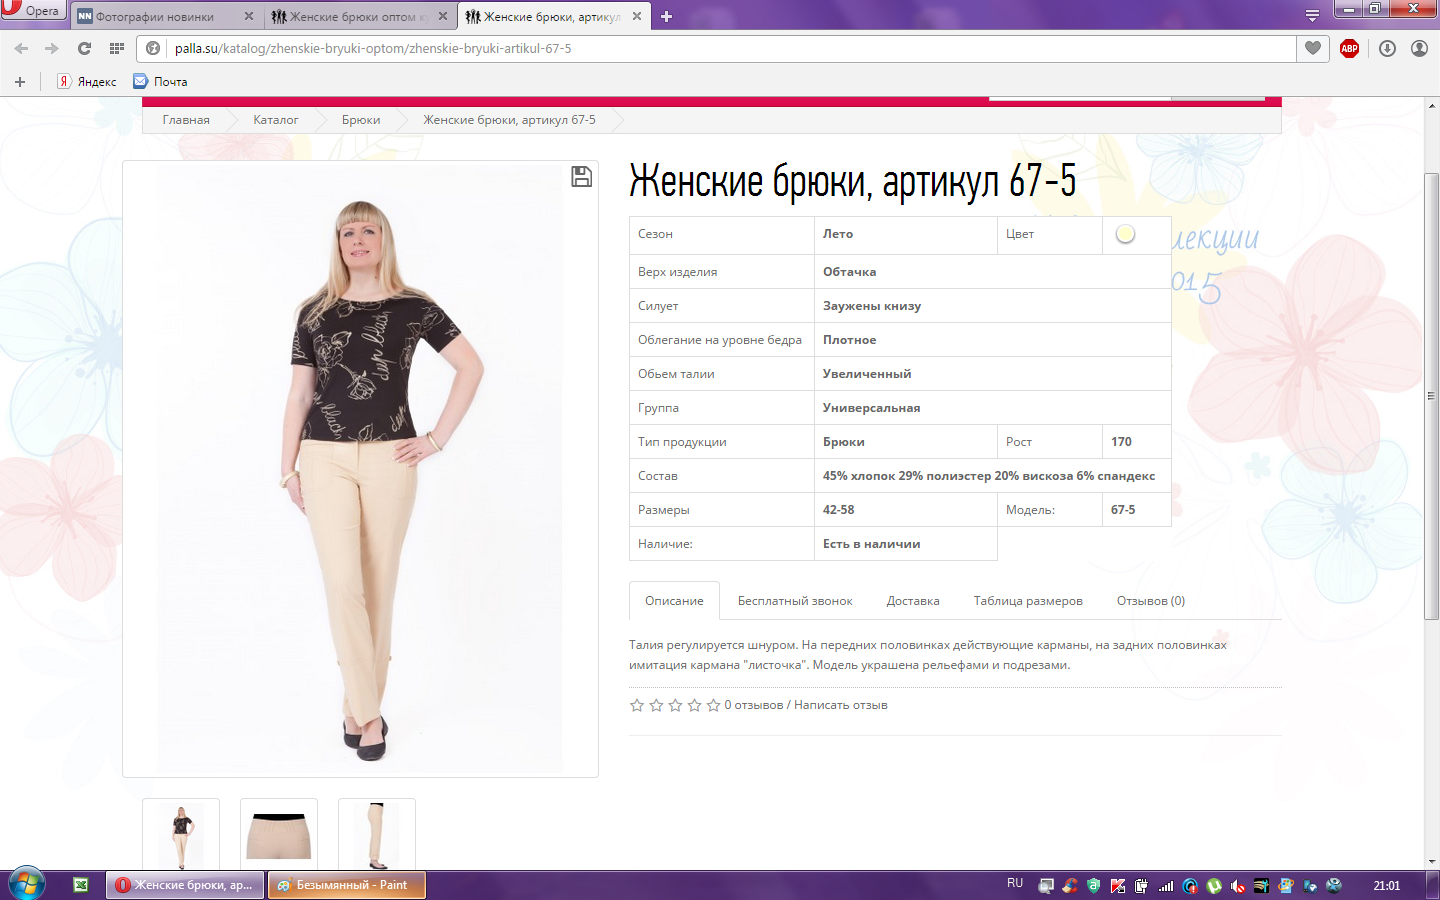Open the Таблица размеров tab
Viewport: 1440px width, 900px height.
pos(1028,601)
